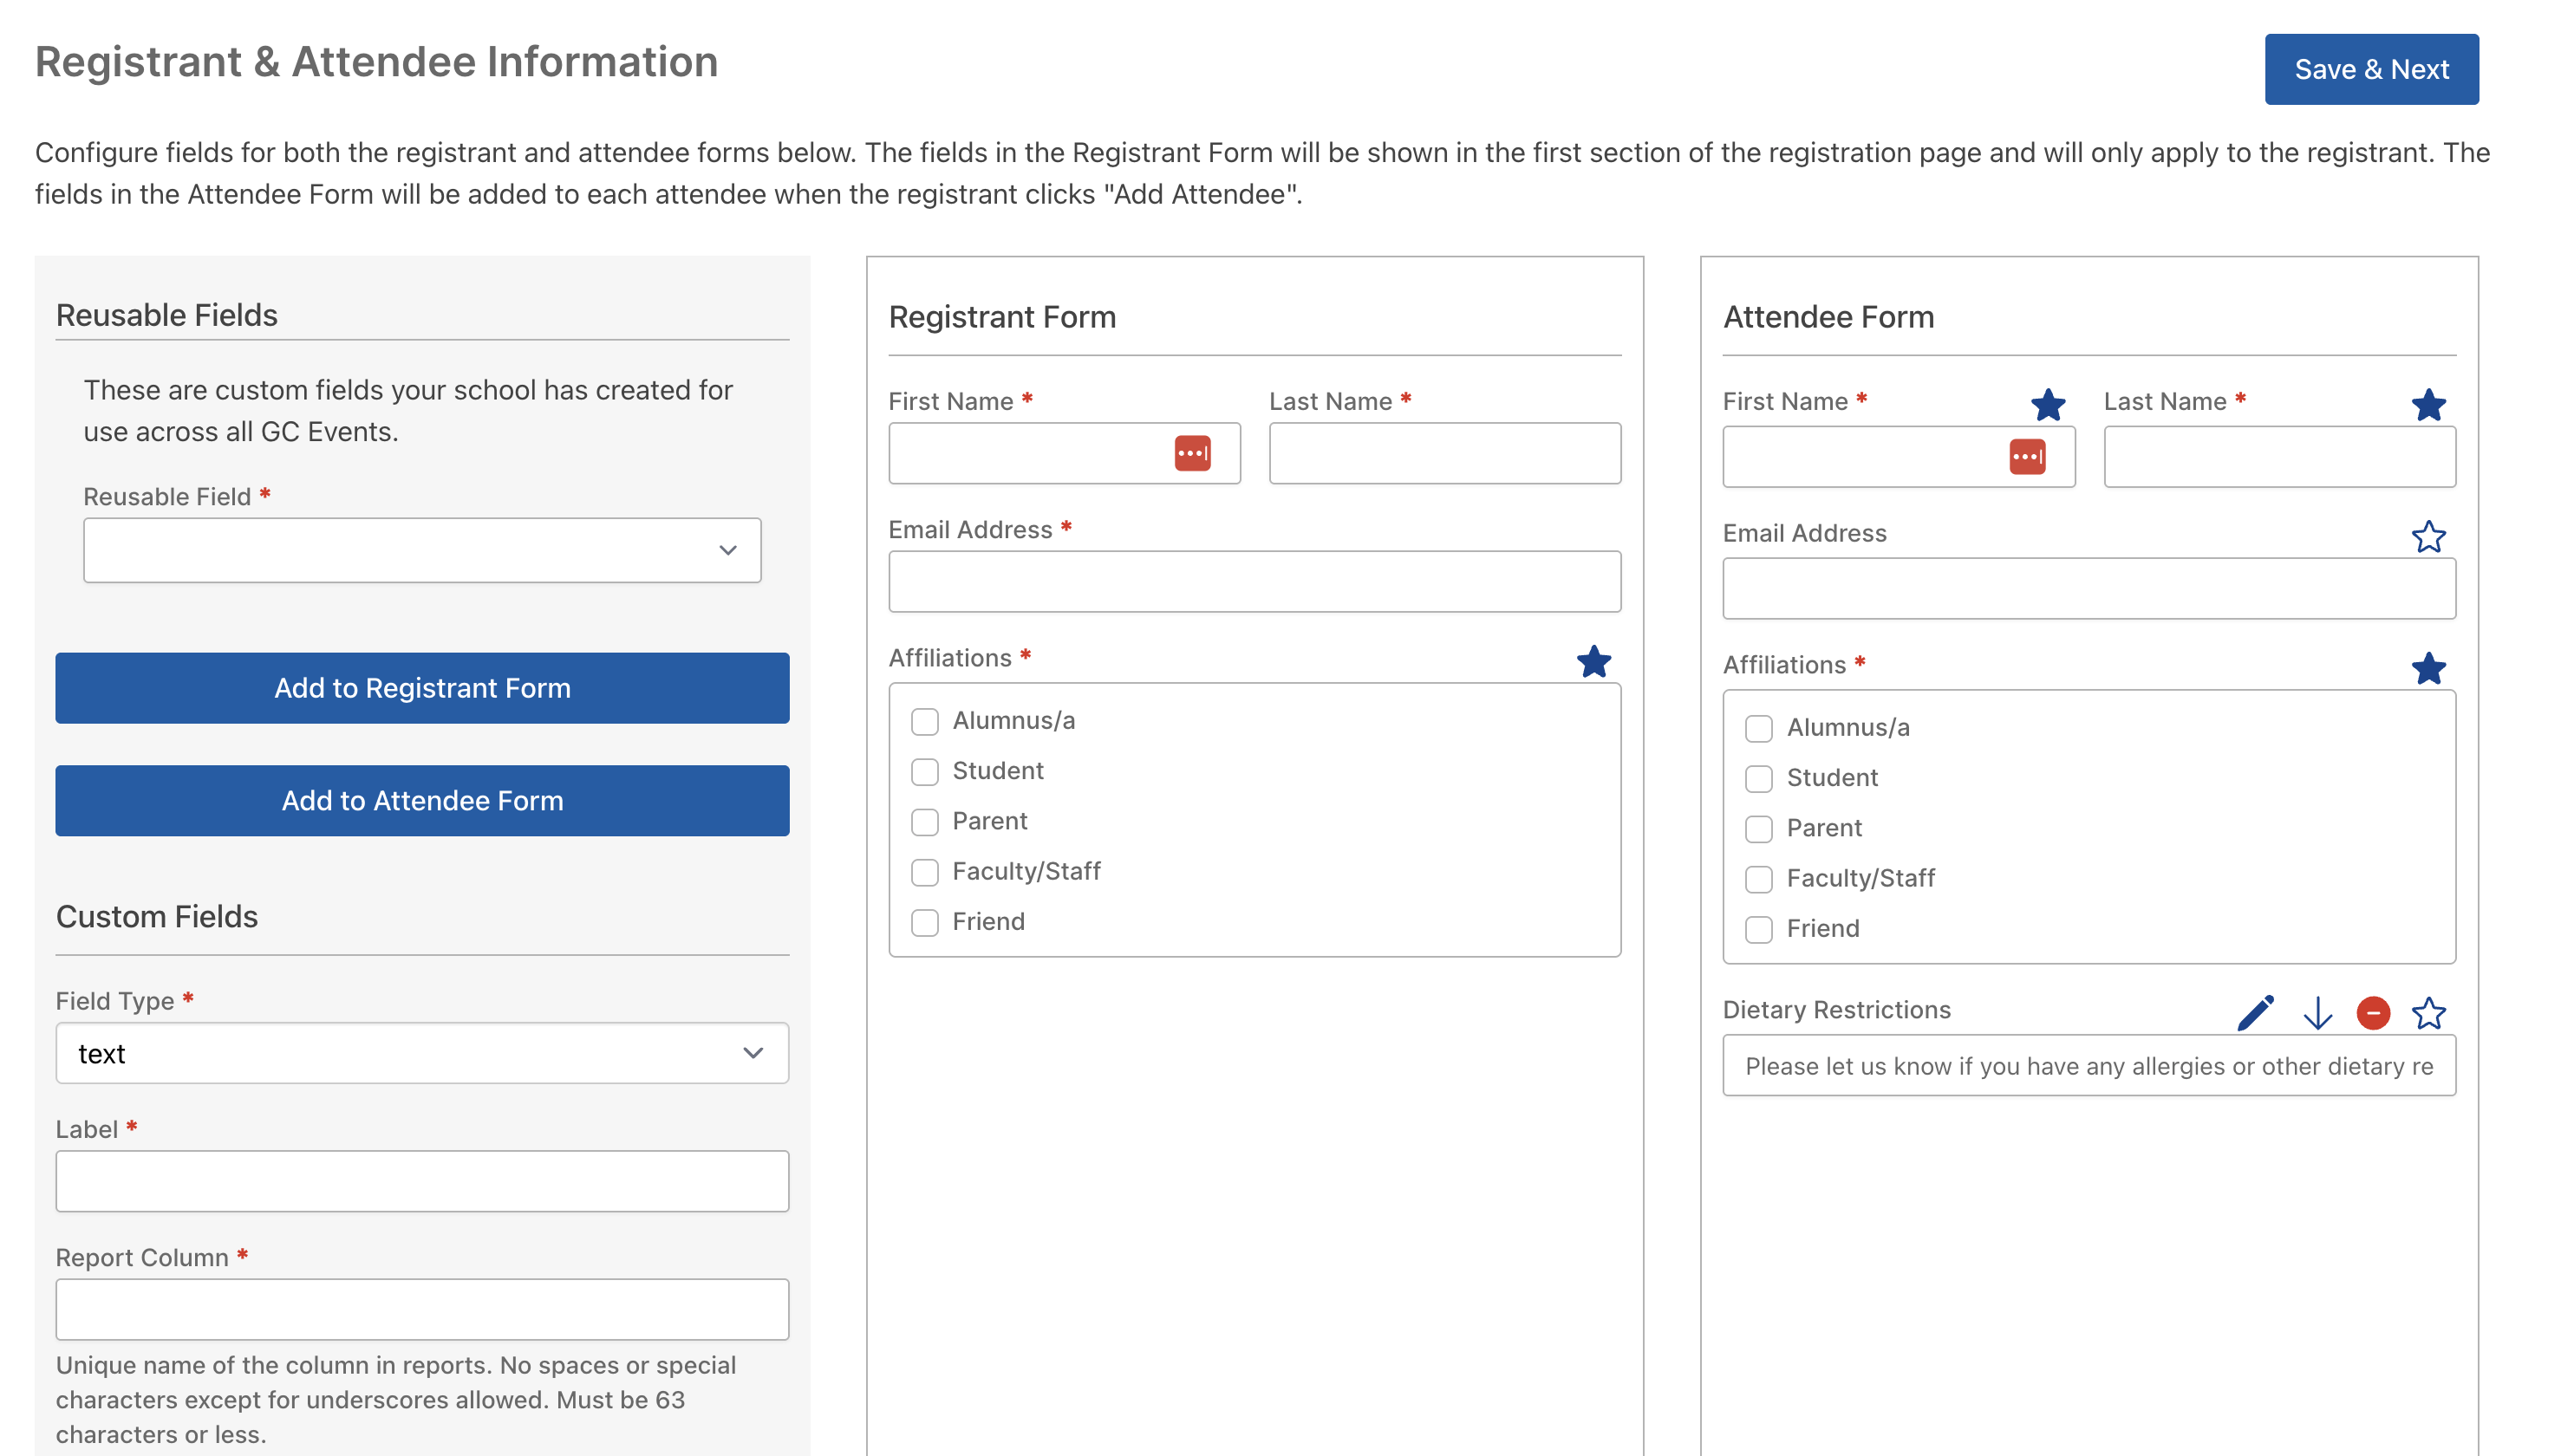Screen dimensions: 2561x1456
Task: Click the outlined star beside Attendee Email Address
Action: (2429, 537)
